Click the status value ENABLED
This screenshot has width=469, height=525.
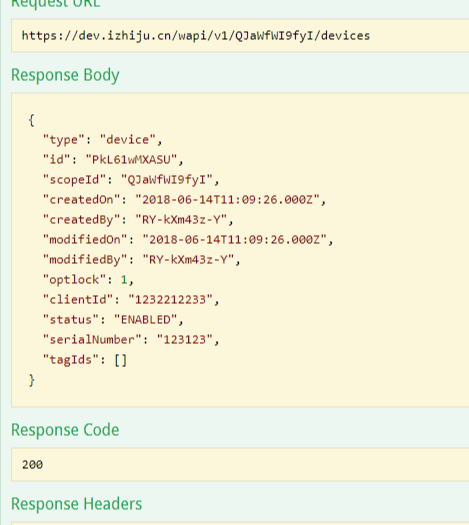(146, 319)
